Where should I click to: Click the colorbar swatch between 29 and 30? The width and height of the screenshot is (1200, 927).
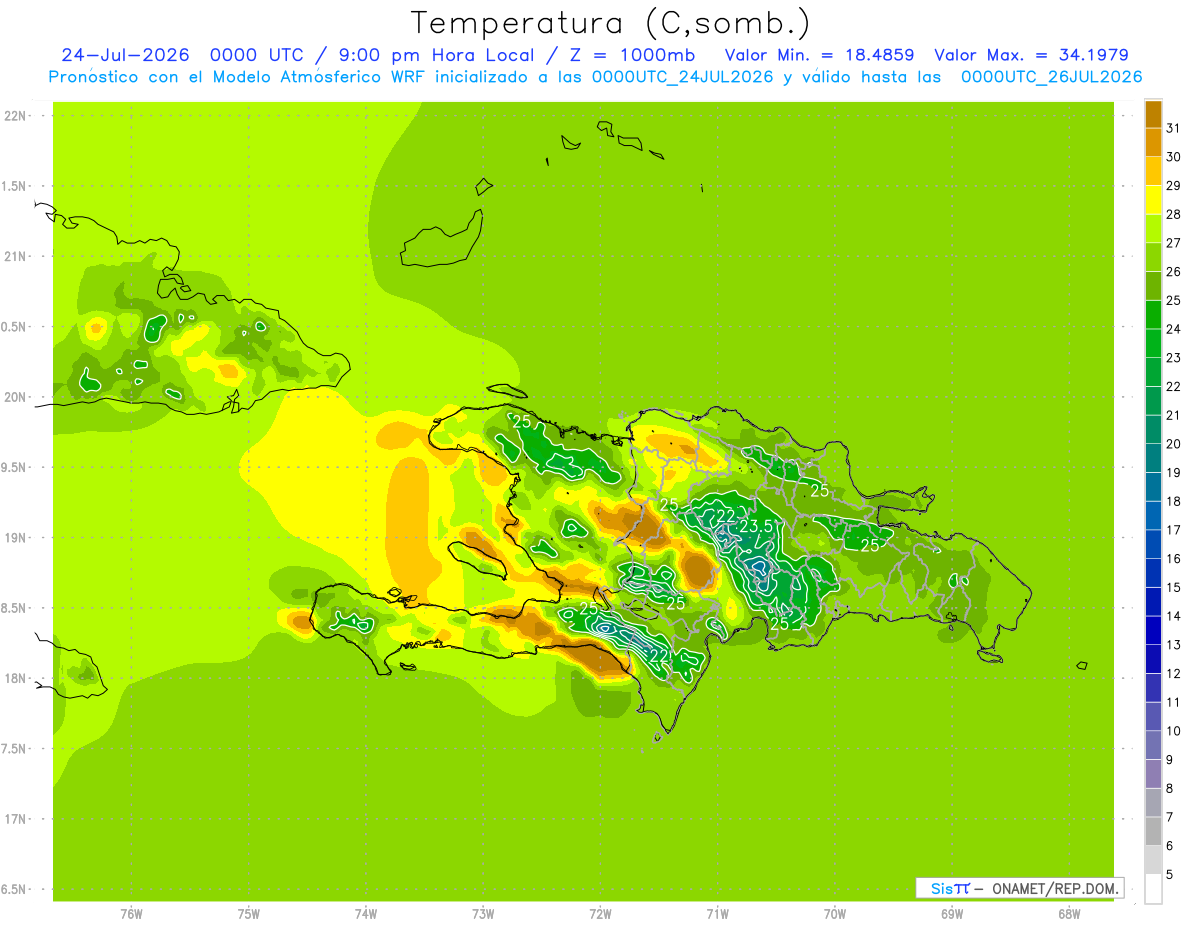tap(1153, 170)
